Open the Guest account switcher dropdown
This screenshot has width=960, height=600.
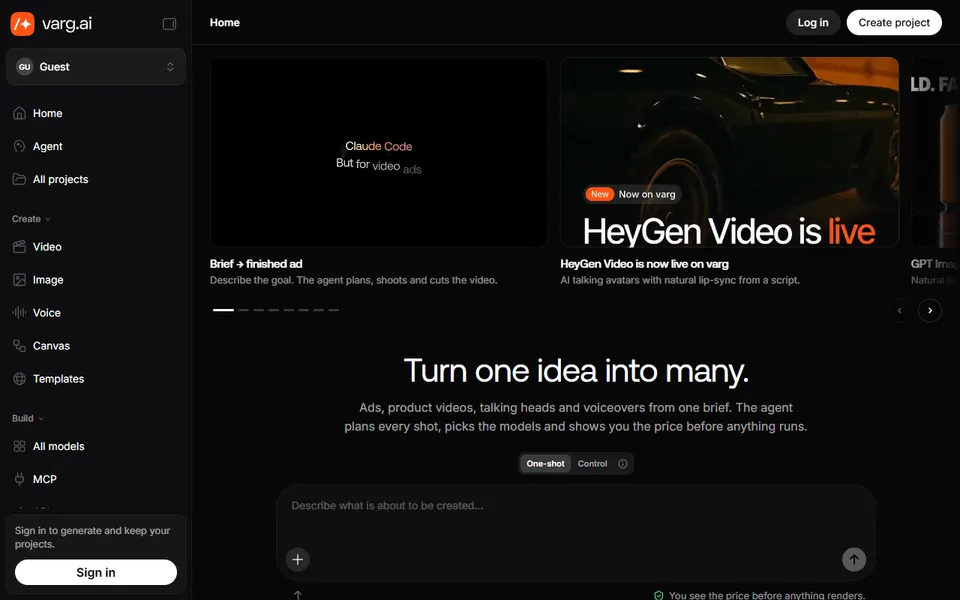pyautogui.click(x=96, y=67)
